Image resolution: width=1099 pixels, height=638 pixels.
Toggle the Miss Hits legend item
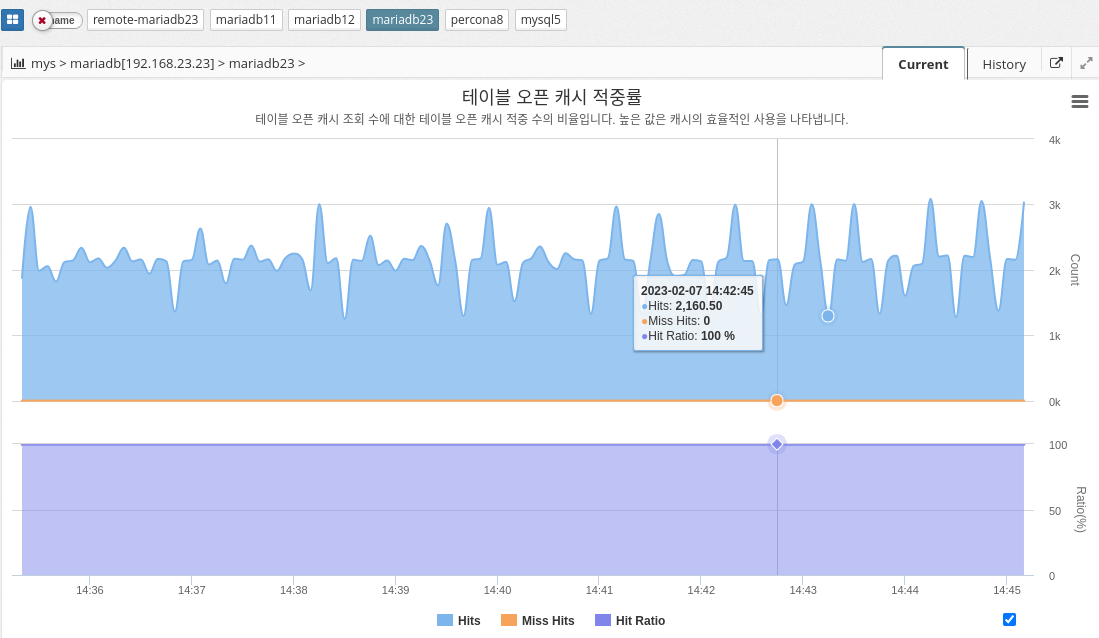coord(538,621)
